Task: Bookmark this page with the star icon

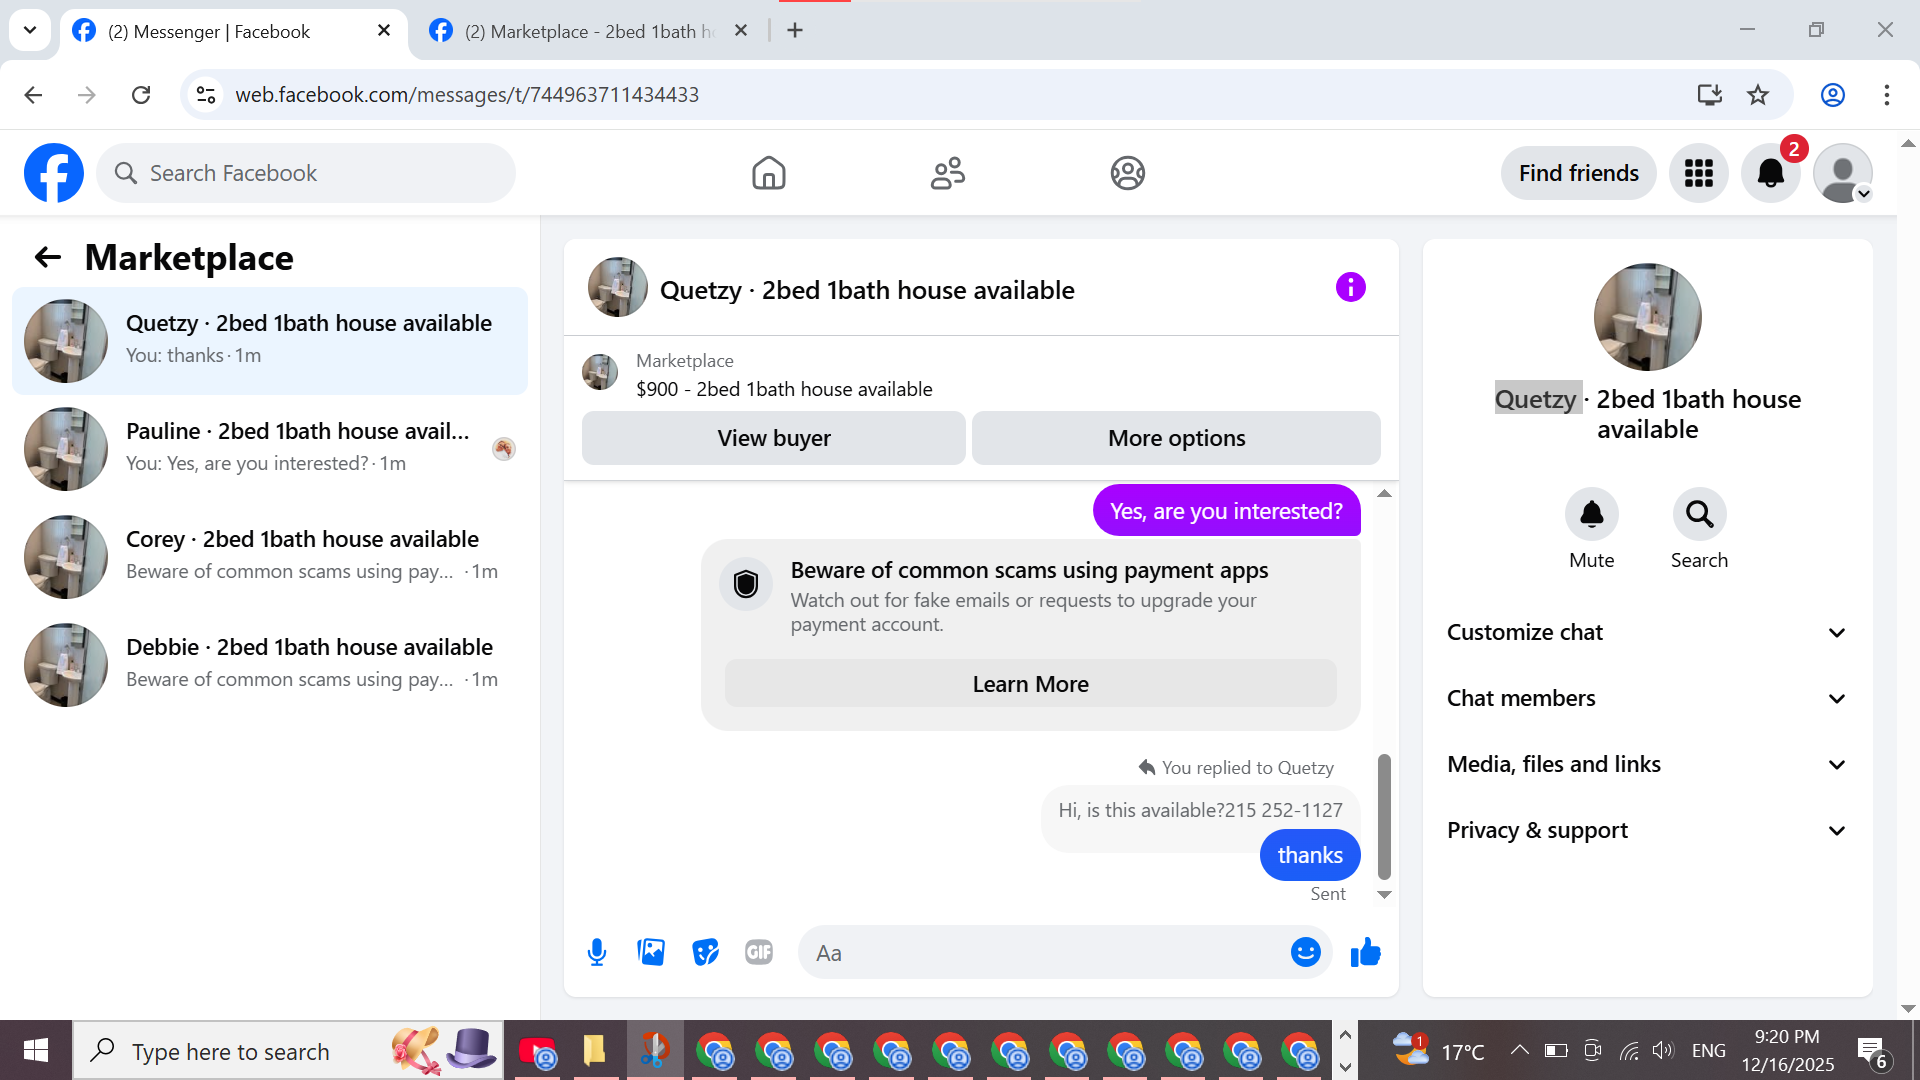Action: click(x=1757, y=95)
